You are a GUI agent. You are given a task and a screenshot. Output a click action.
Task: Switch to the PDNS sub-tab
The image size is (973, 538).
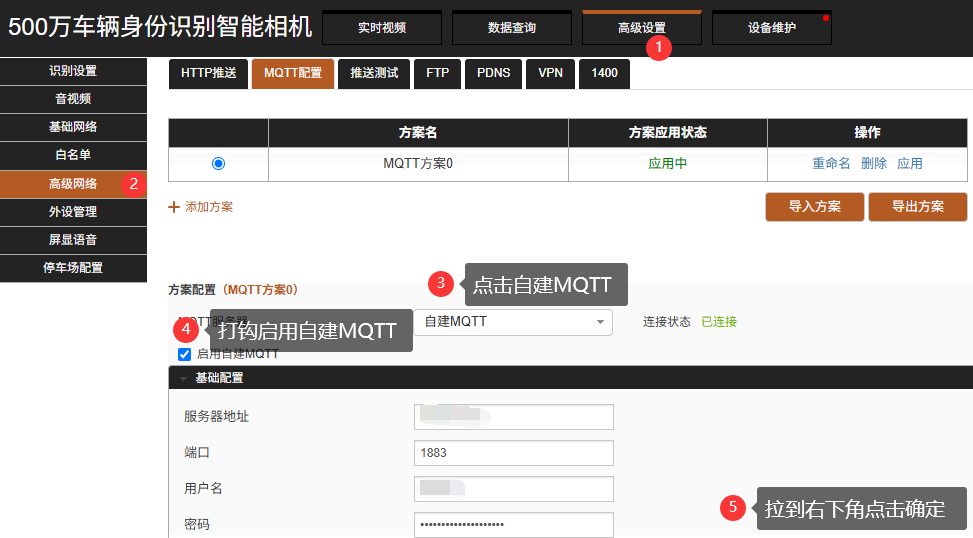click(x=493, y=73)
